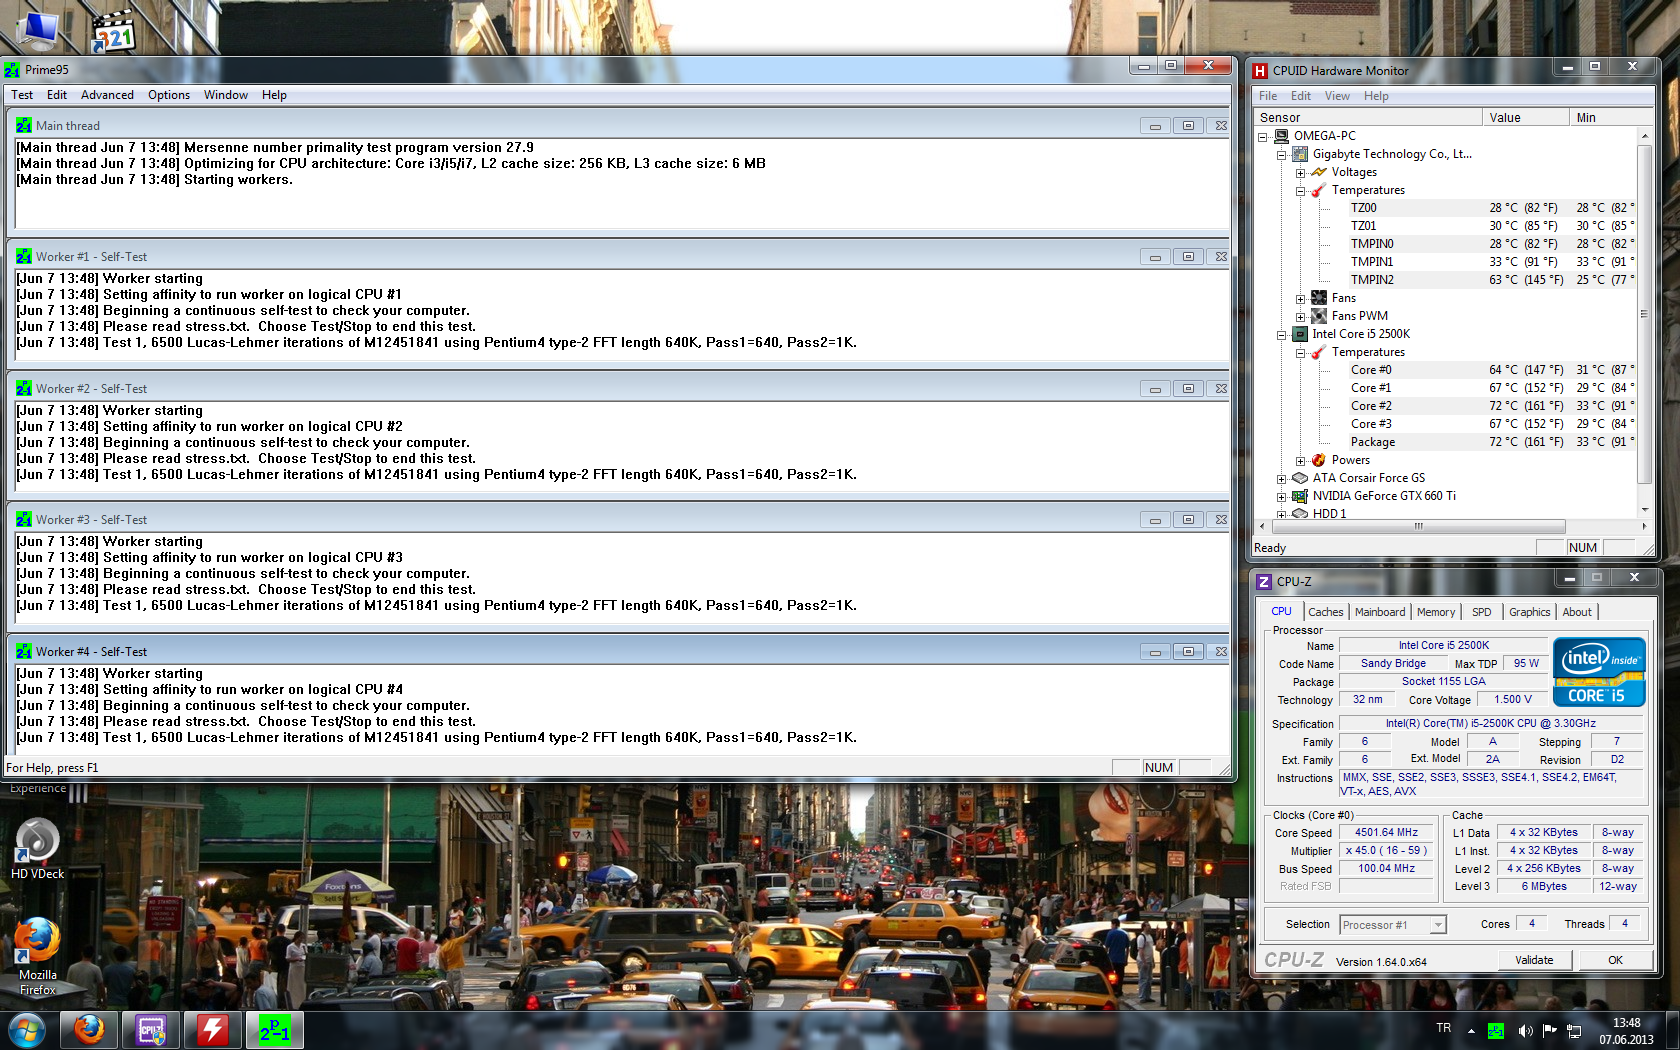The image size is (1680, 1050).
Task: Click Worker #2 Self-Test window icon
Action: (x=24, y=389)
